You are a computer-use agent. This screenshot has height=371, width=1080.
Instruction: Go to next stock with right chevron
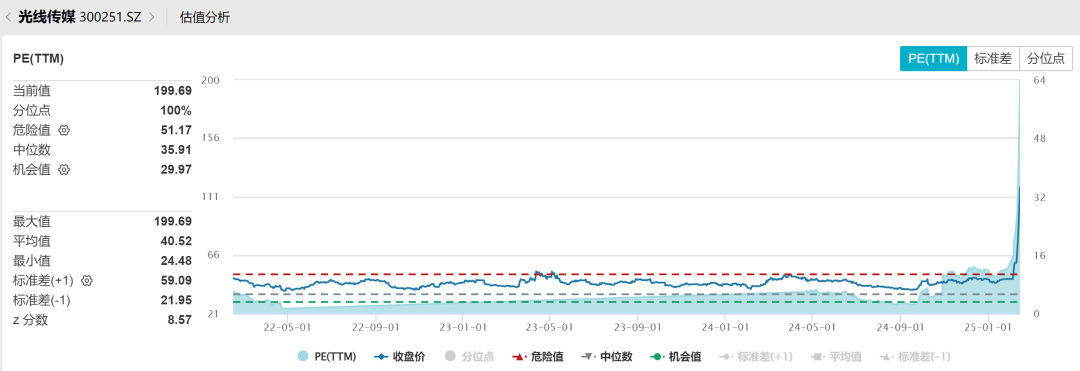pos(152,17)
